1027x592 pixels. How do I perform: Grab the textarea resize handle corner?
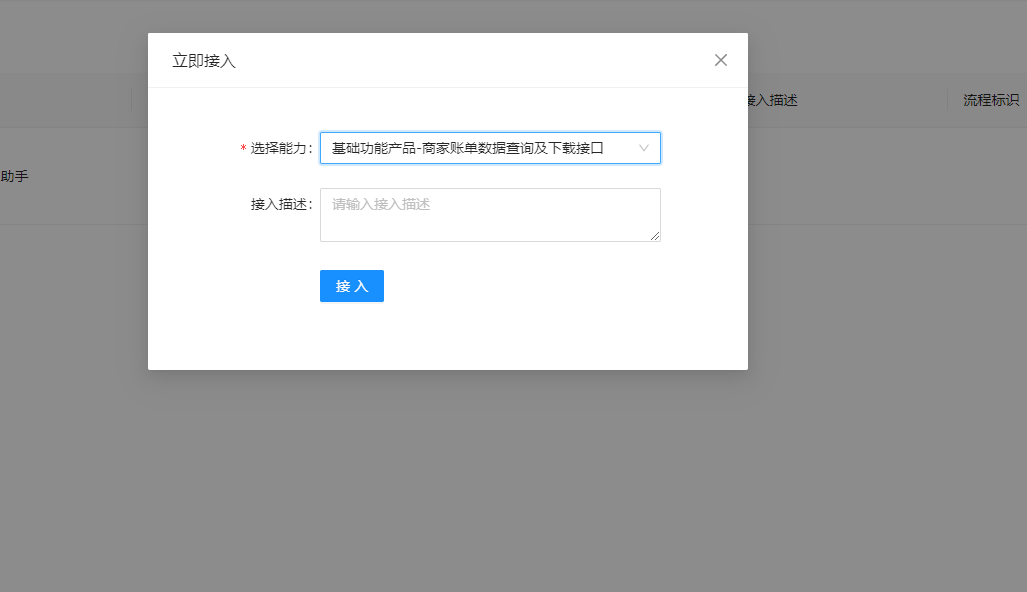tap(656, 237)
